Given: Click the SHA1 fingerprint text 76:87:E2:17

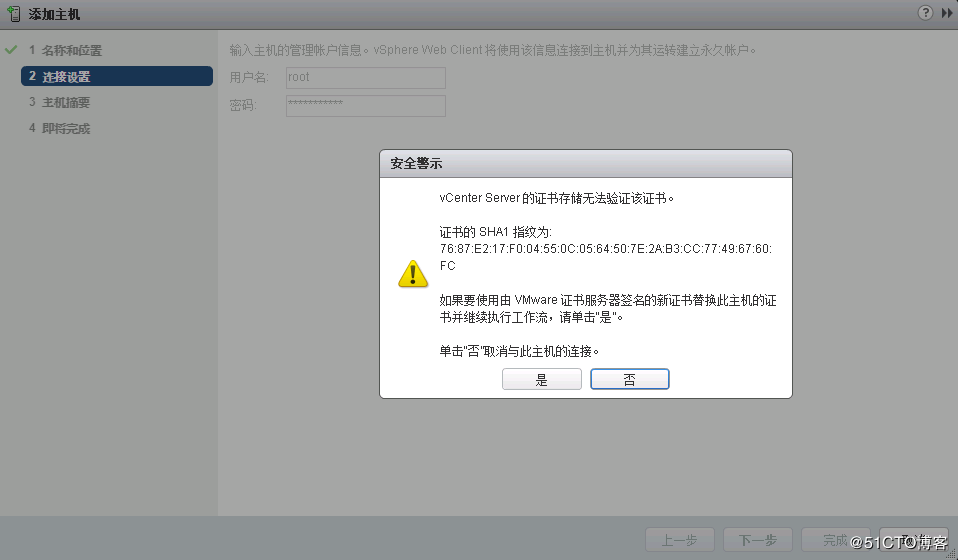Looking at the screenshot, I should point(605,257).
